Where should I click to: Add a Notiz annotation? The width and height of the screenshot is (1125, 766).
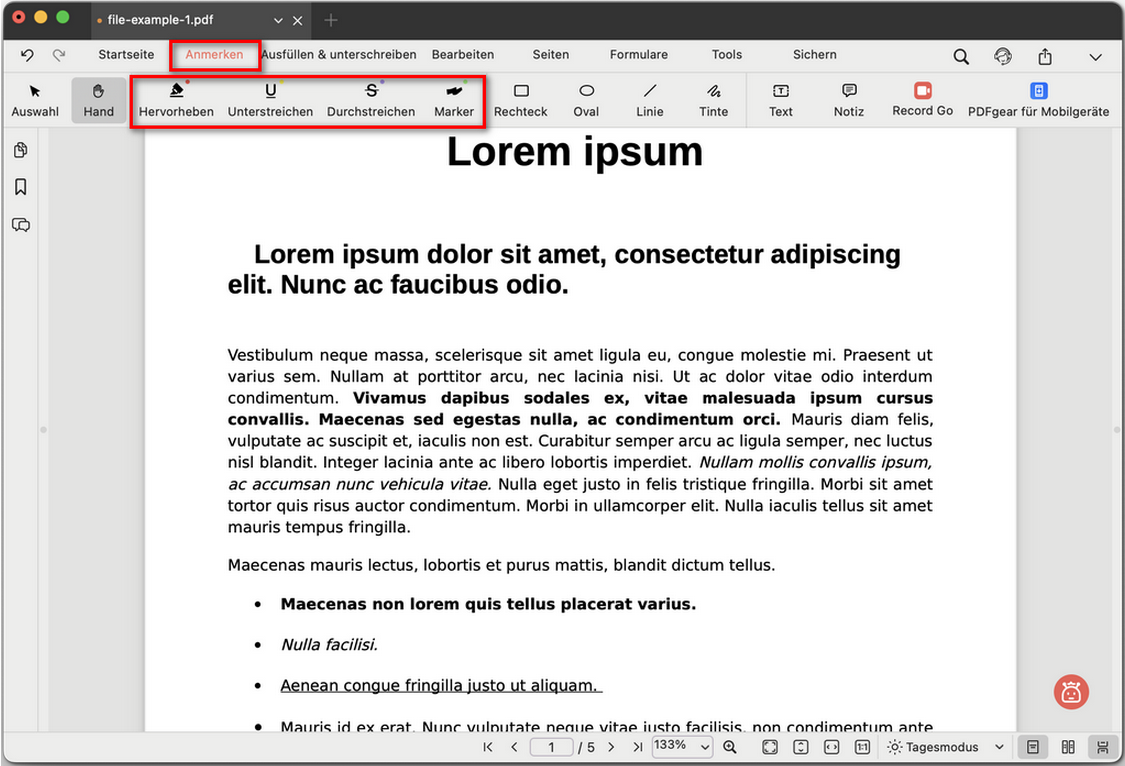pos(848,100)
